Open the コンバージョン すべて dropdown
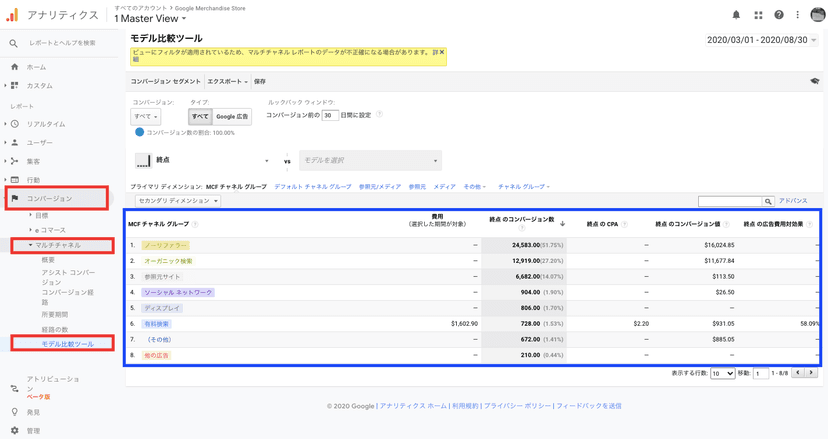This screenshot has height=439, width=828. [146, 116]
